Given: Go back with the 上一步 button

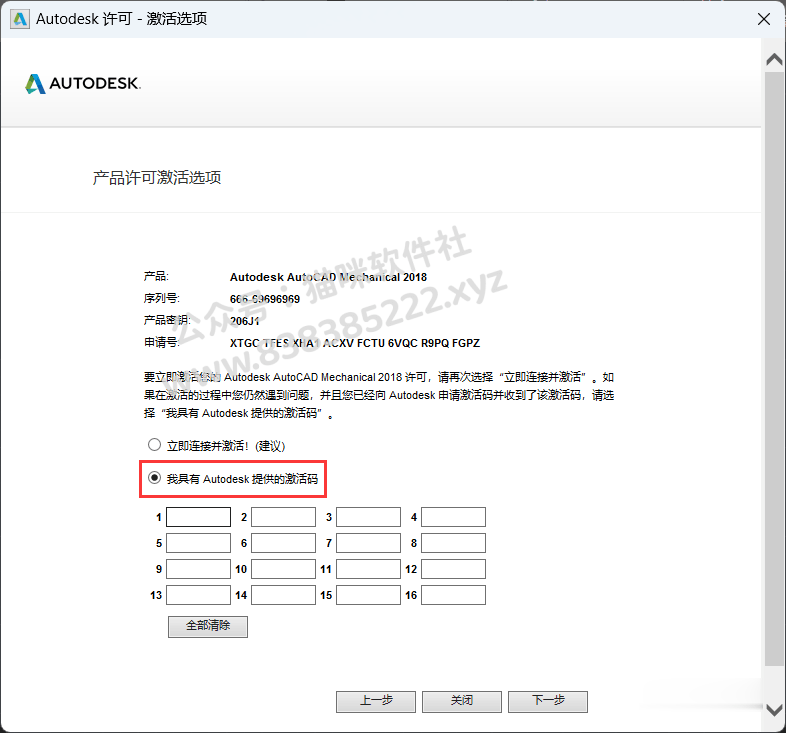Looking at the screenshot, I should [376, 701].
